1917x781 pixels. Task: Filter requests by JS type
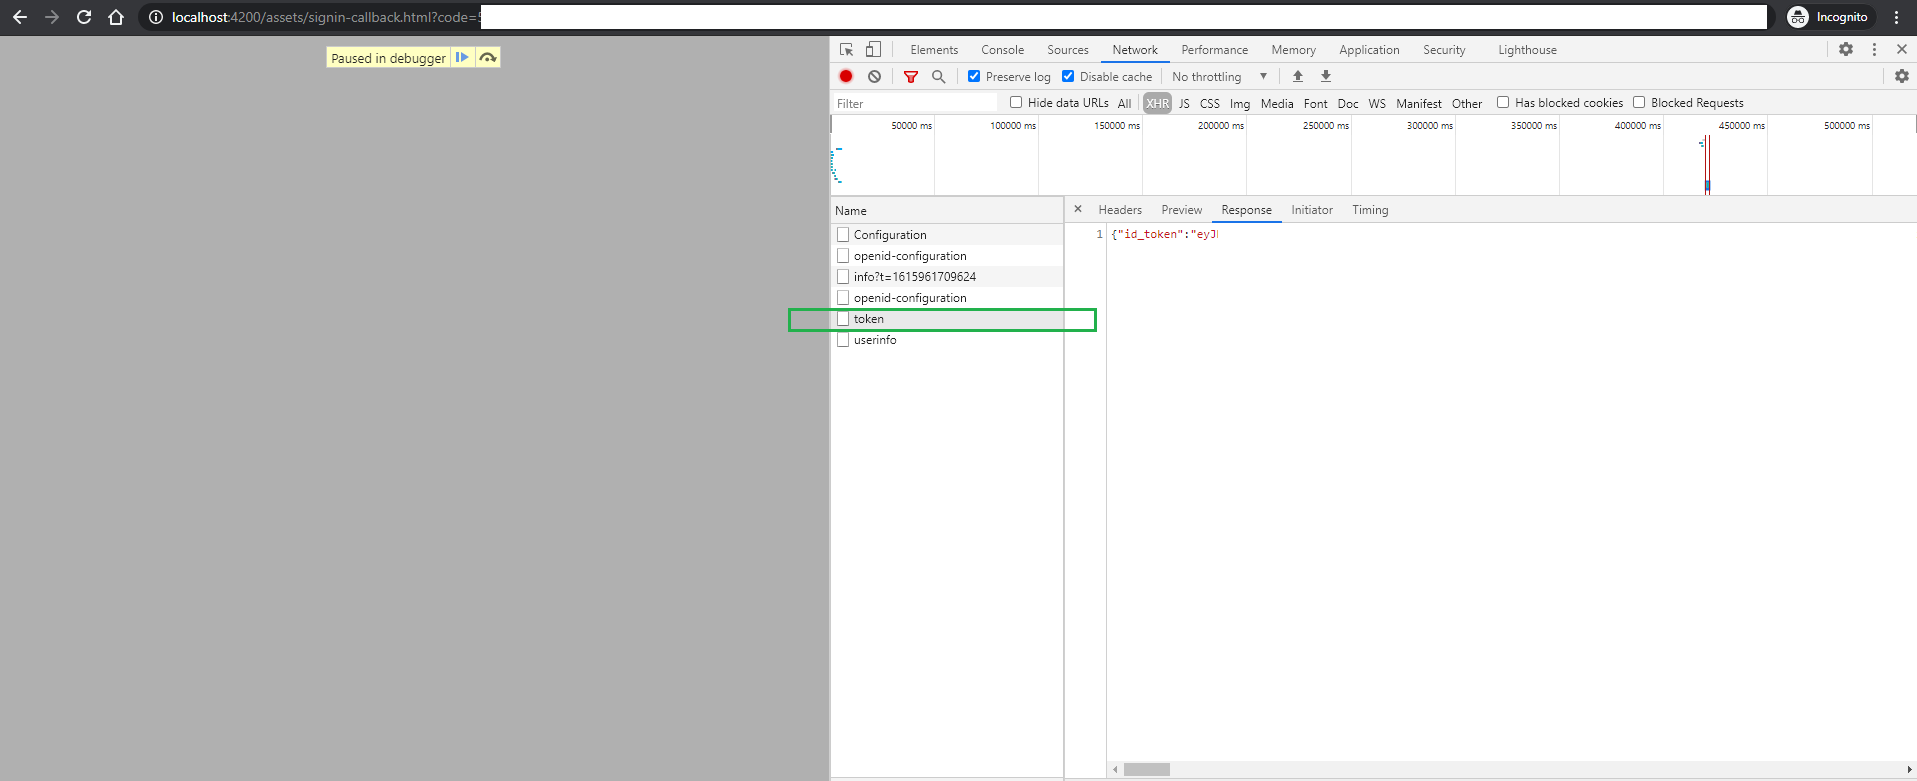(1184, 103)
